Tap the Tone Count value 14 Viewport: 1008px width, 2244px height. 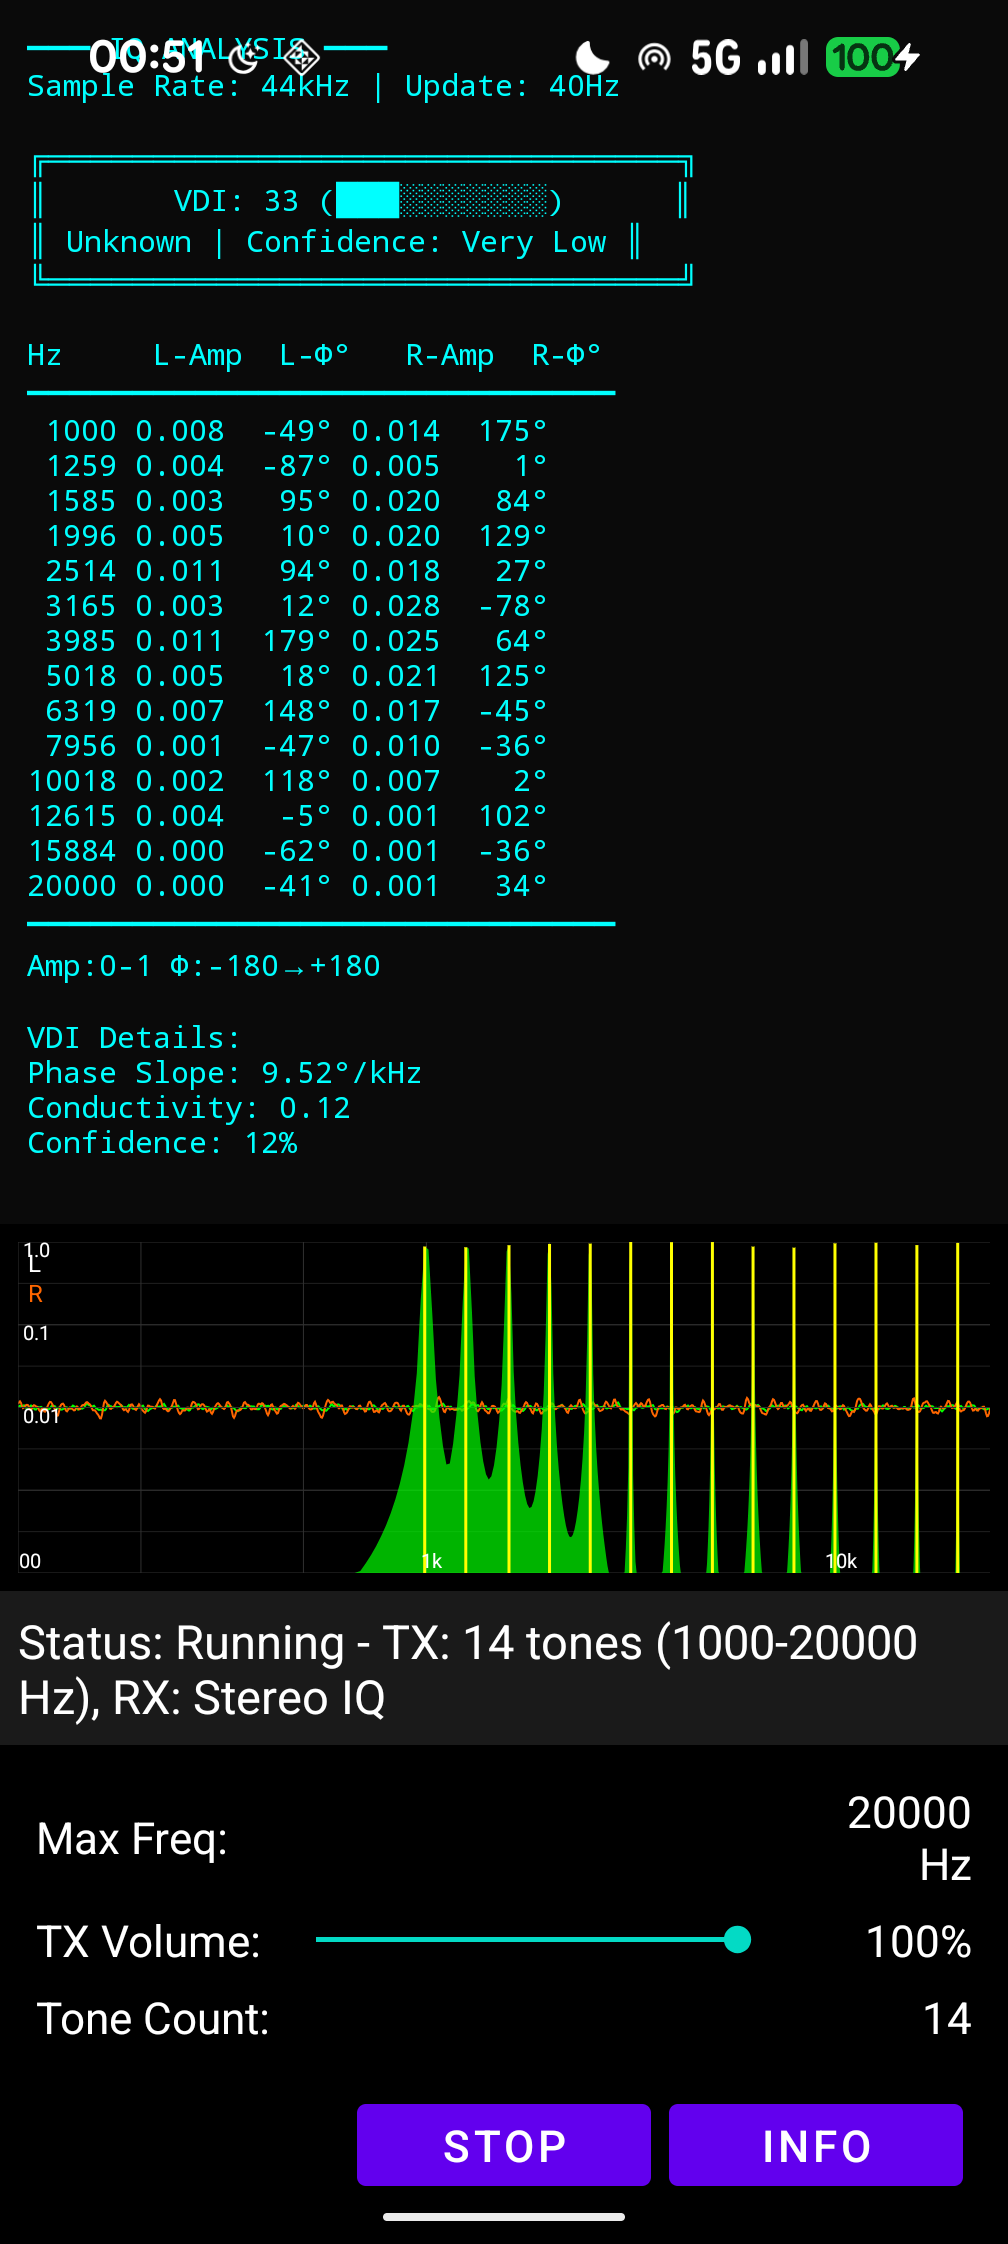tap(946, 2019)
